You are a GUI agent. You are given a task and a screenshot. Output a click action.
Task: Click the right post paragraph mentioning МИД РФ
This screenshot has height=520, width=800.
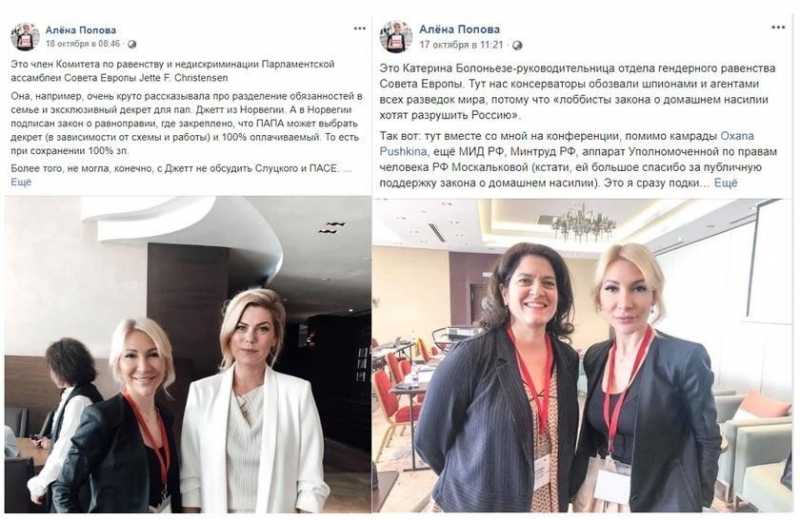579,159
